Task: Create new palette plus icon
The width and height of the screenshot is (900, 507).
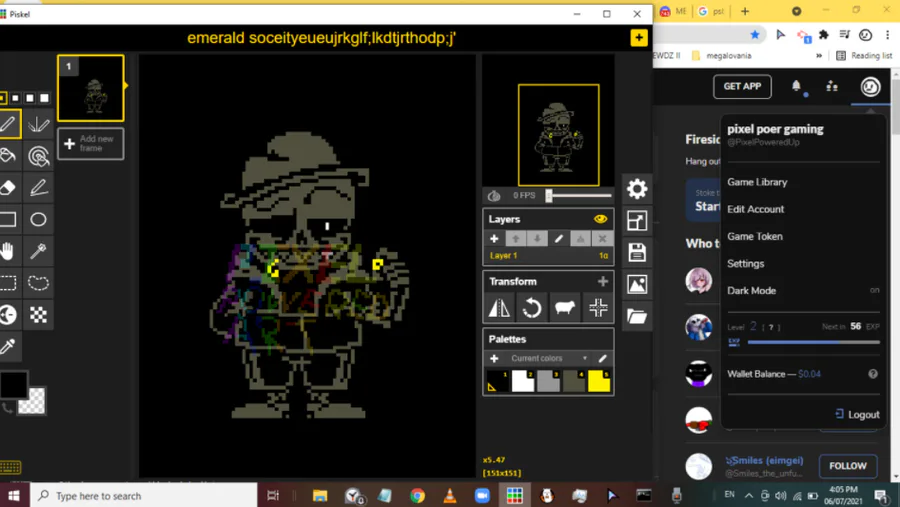Action: coord(494,358)
